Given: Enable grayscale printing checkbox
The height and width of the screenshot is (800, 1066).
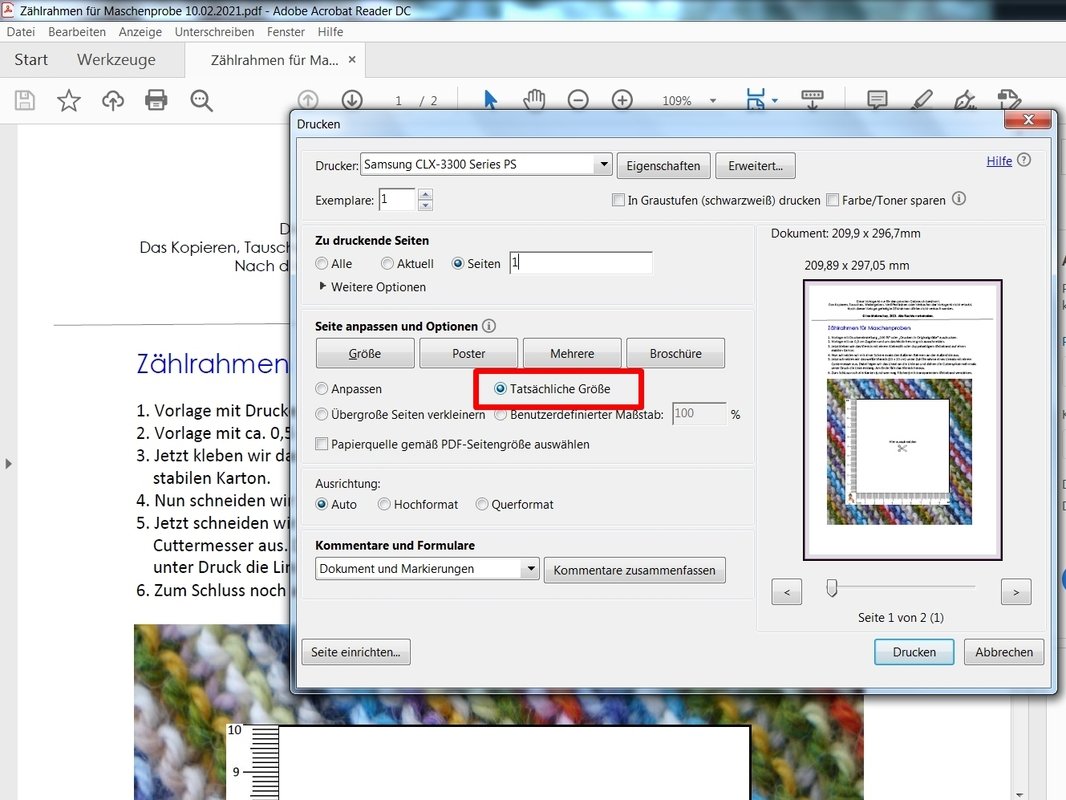Looking at the screenshot, I should [618, 200].
